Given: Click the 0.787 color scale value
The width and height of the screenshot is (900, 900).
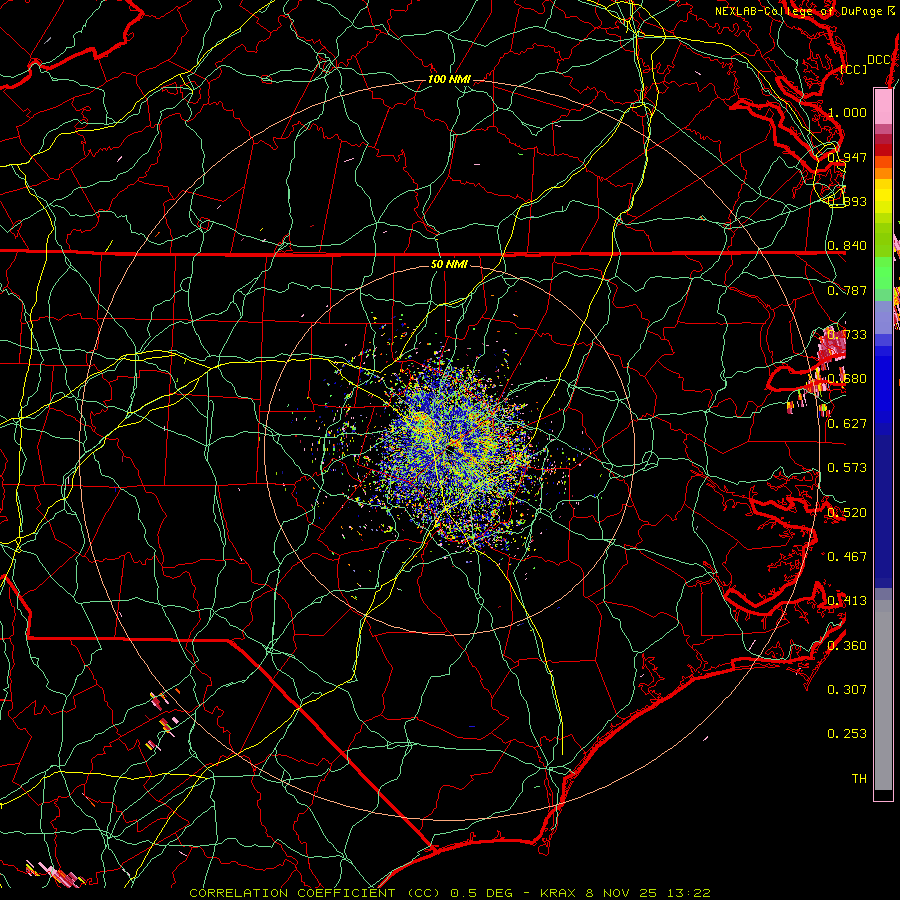Looking at the screenshot, I should pos(847,290).
